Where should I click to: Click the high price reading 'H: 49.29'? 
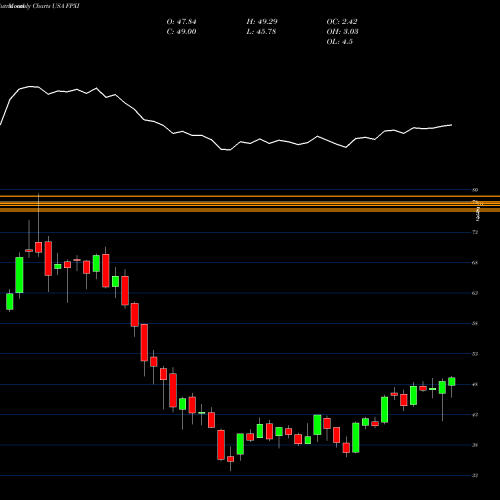tap(262, 22)
